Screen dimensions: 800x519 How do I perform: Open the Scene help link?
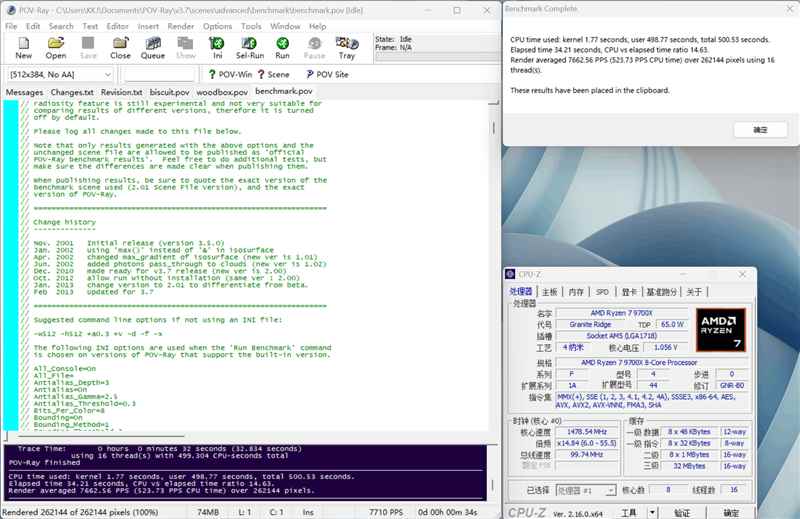[x=273, y=75]
